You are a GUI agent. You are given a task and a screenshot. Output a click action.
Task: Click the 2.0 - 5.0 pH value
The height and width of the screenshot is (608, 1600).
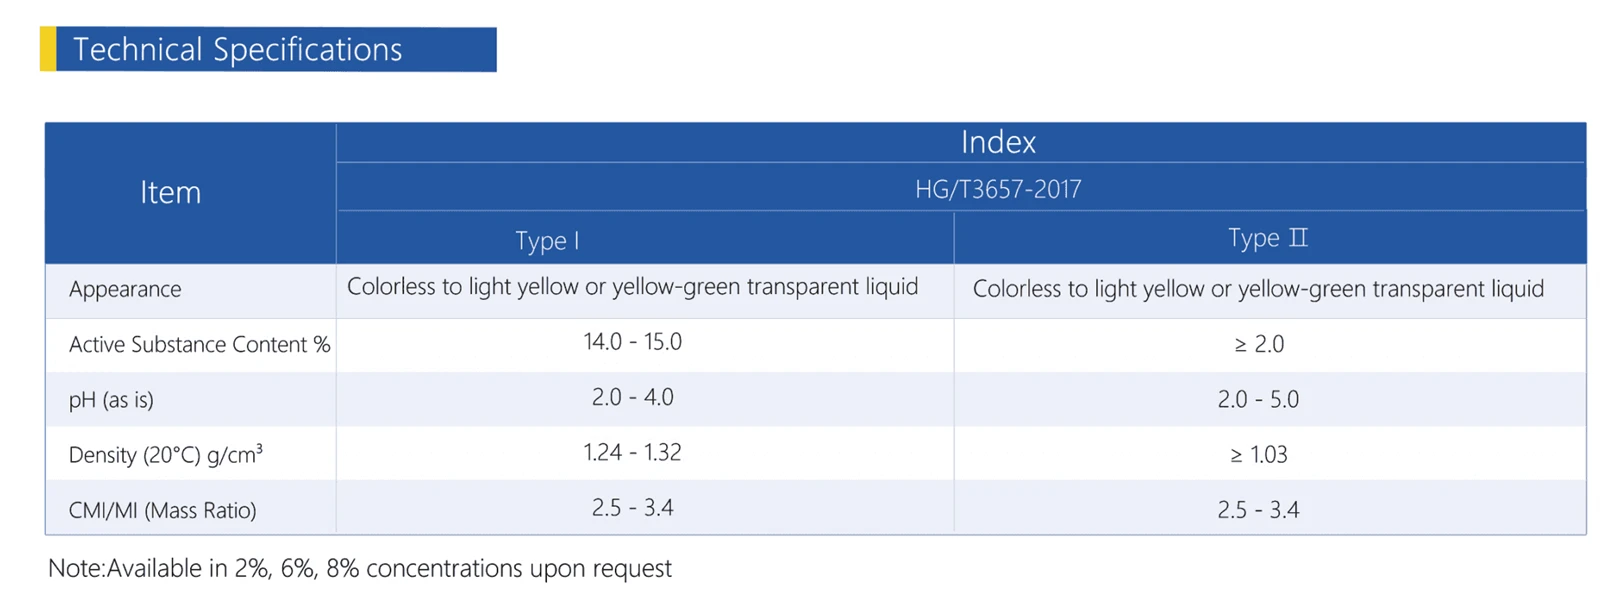(1258, 399)
